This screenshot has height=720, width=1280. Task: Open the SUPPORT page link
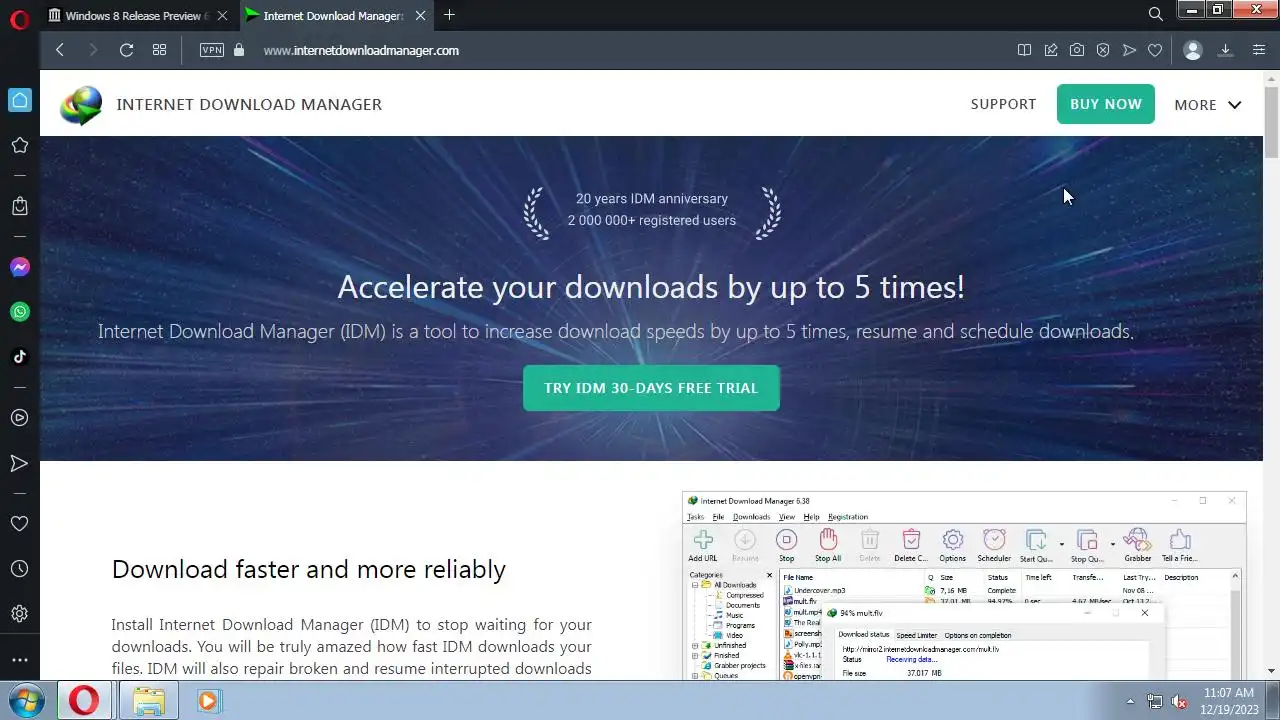click(1003, 104)
